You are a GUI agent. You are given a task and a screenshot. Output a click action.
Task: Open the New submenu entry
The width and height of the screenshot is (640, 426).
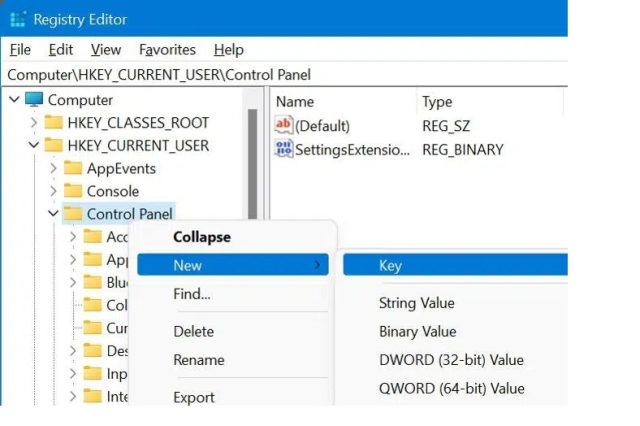coord(233,265)
